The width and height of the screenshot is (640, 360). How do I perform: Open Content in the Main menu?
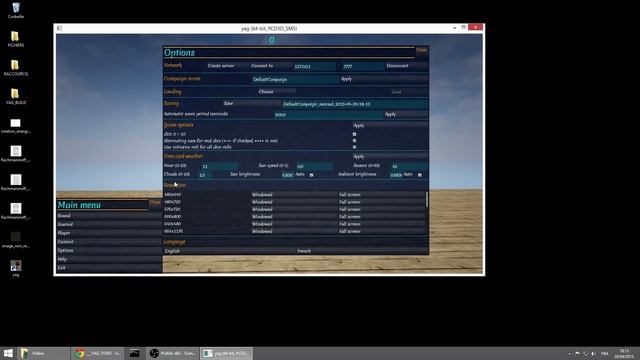pyautogui.click(x=109, y=242)
